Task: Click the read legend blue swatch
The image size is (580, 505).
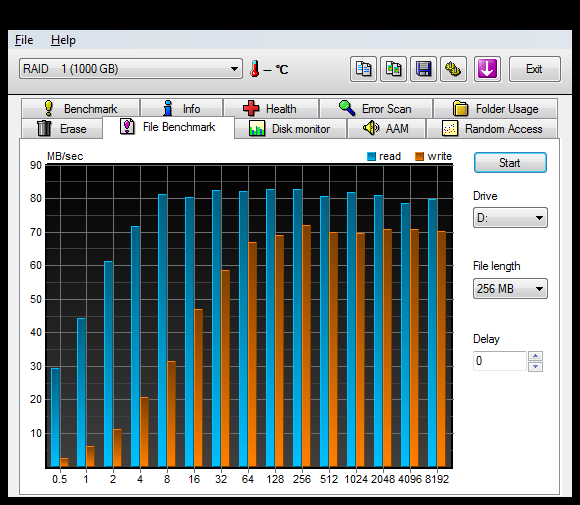Action: click(x=371, y=156)
